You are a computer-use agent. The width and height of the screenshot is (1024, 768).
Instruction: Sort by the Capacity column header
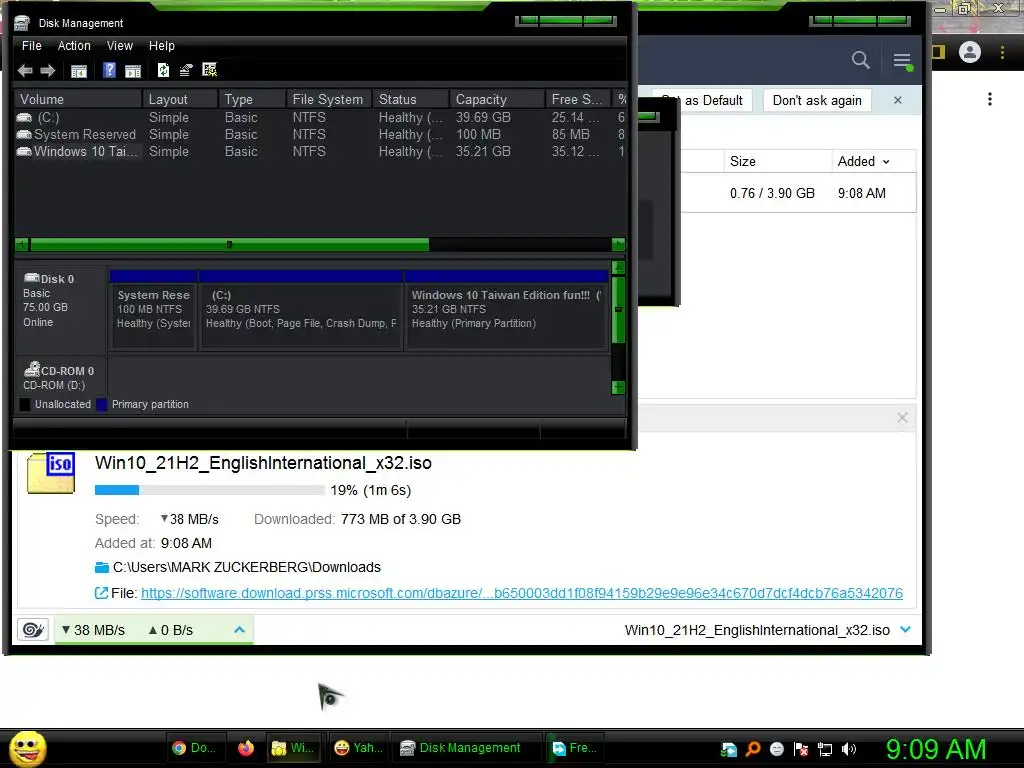(x=497, y=99)
